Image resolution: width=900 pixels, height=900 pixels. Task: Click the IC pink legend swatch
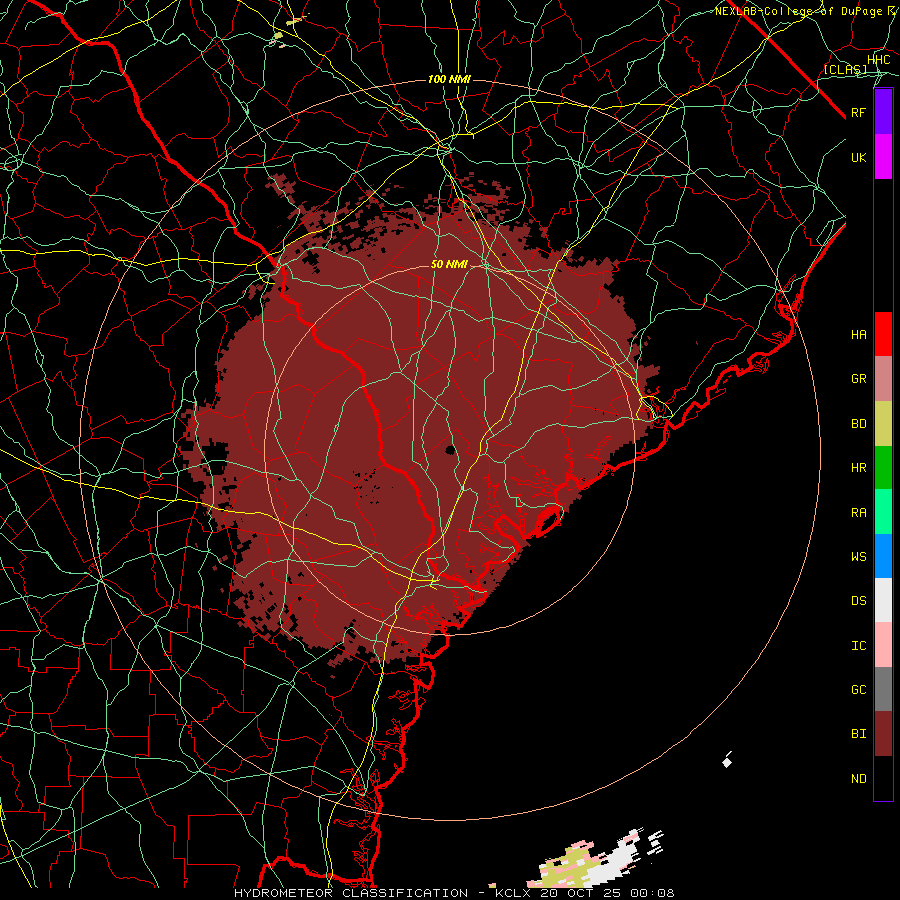[x=883, y=645]
